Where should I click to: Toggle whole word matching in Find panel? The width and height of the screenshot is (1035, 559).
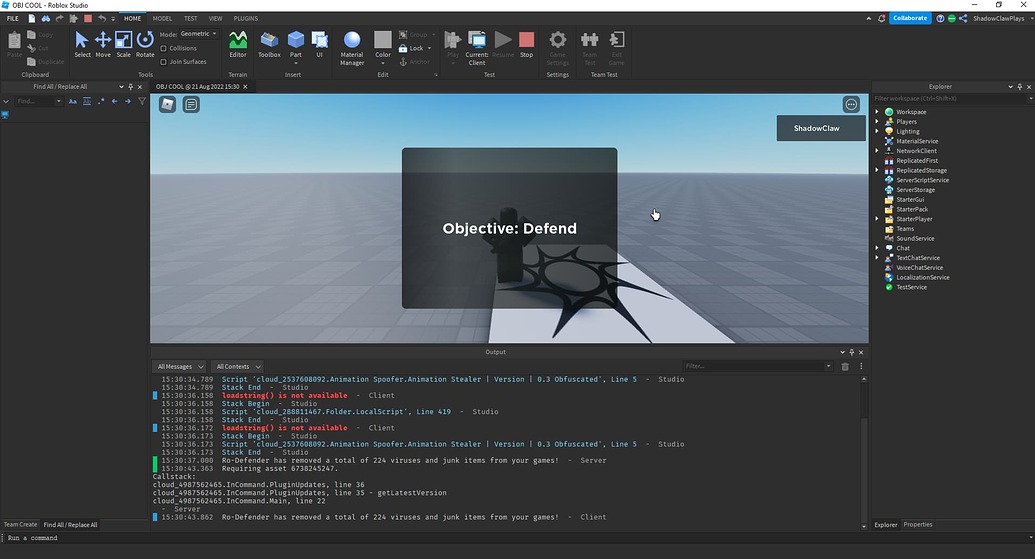coord(86,102)
